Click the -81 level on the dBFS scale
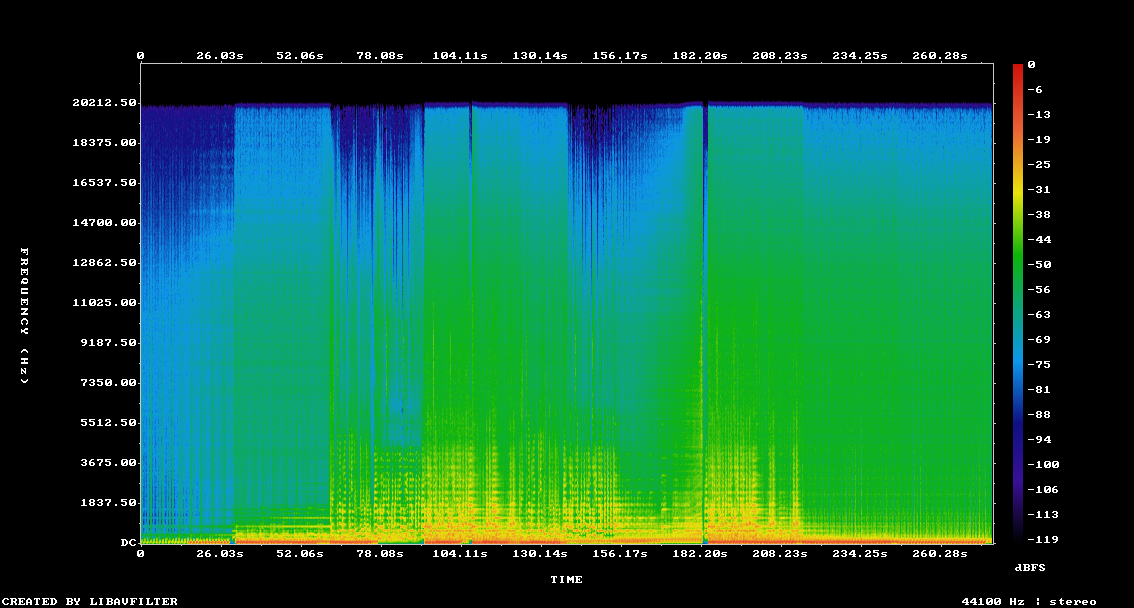The width and height of the screenshot is (1134, 608). coord(1038,389)
